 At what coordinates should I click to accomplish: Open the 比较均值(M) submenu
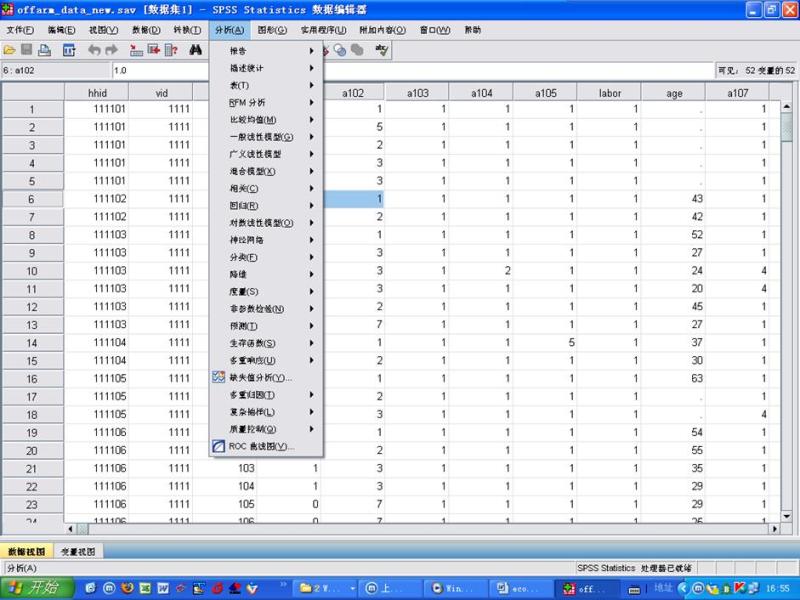pyautogui.click(x=266, y=119)
